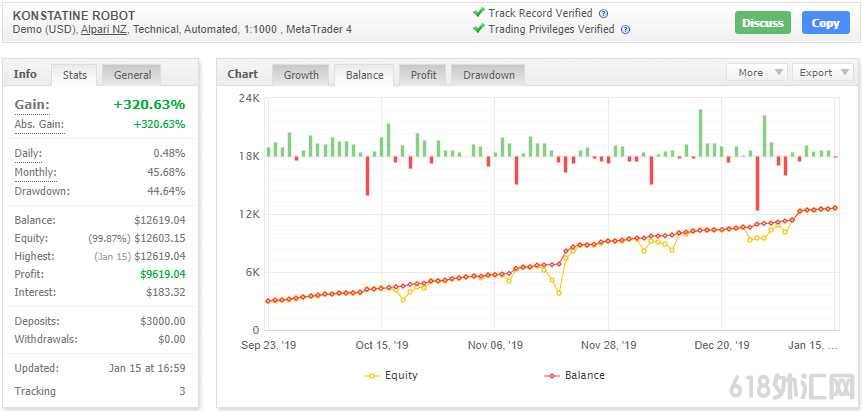Select the Stats tab
862x411 pixels.
[75, 75]
